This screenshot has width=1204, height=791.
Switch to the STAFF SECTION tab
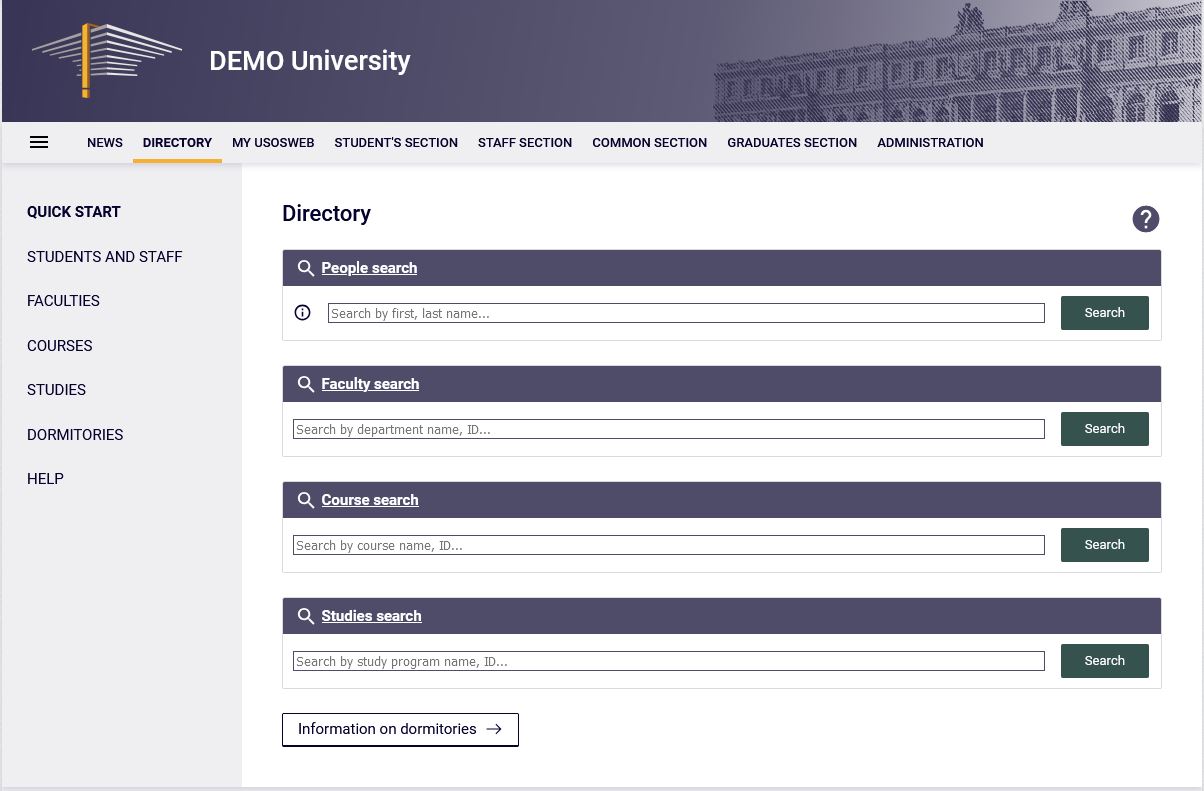click(525, 142)
